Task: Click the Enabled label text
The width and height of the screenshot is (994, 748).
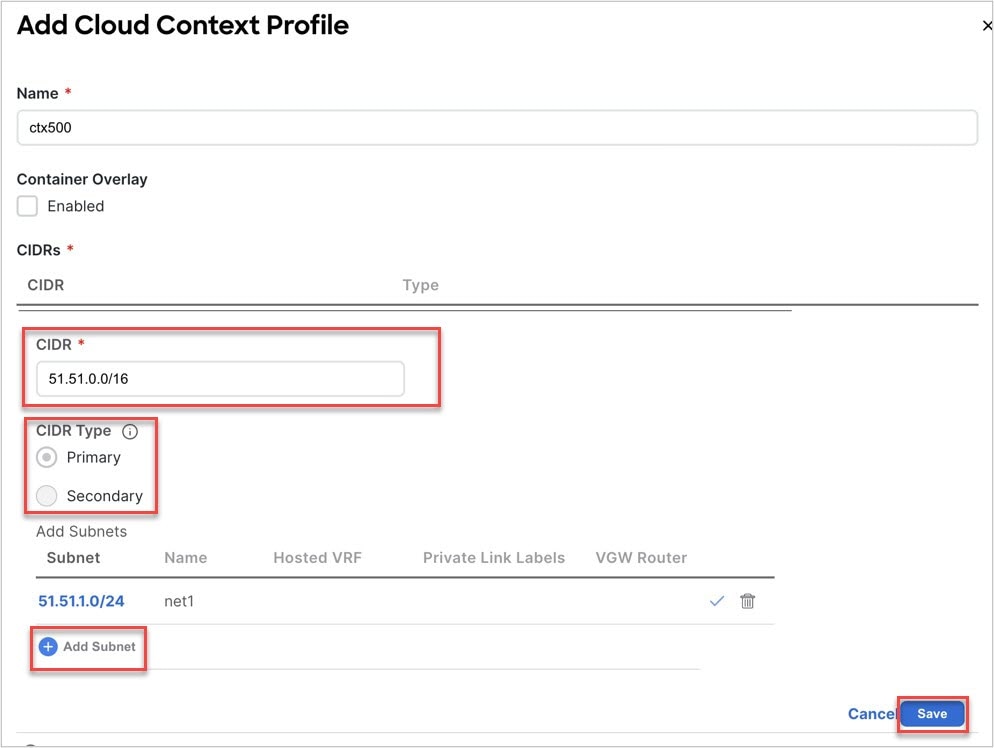Action: point(75,206)
